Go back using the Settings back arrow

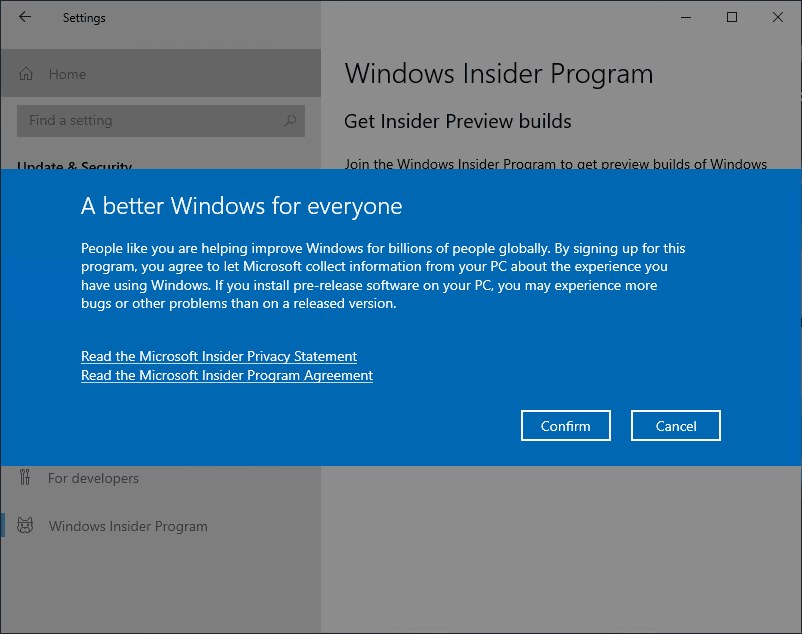[25, 17]
